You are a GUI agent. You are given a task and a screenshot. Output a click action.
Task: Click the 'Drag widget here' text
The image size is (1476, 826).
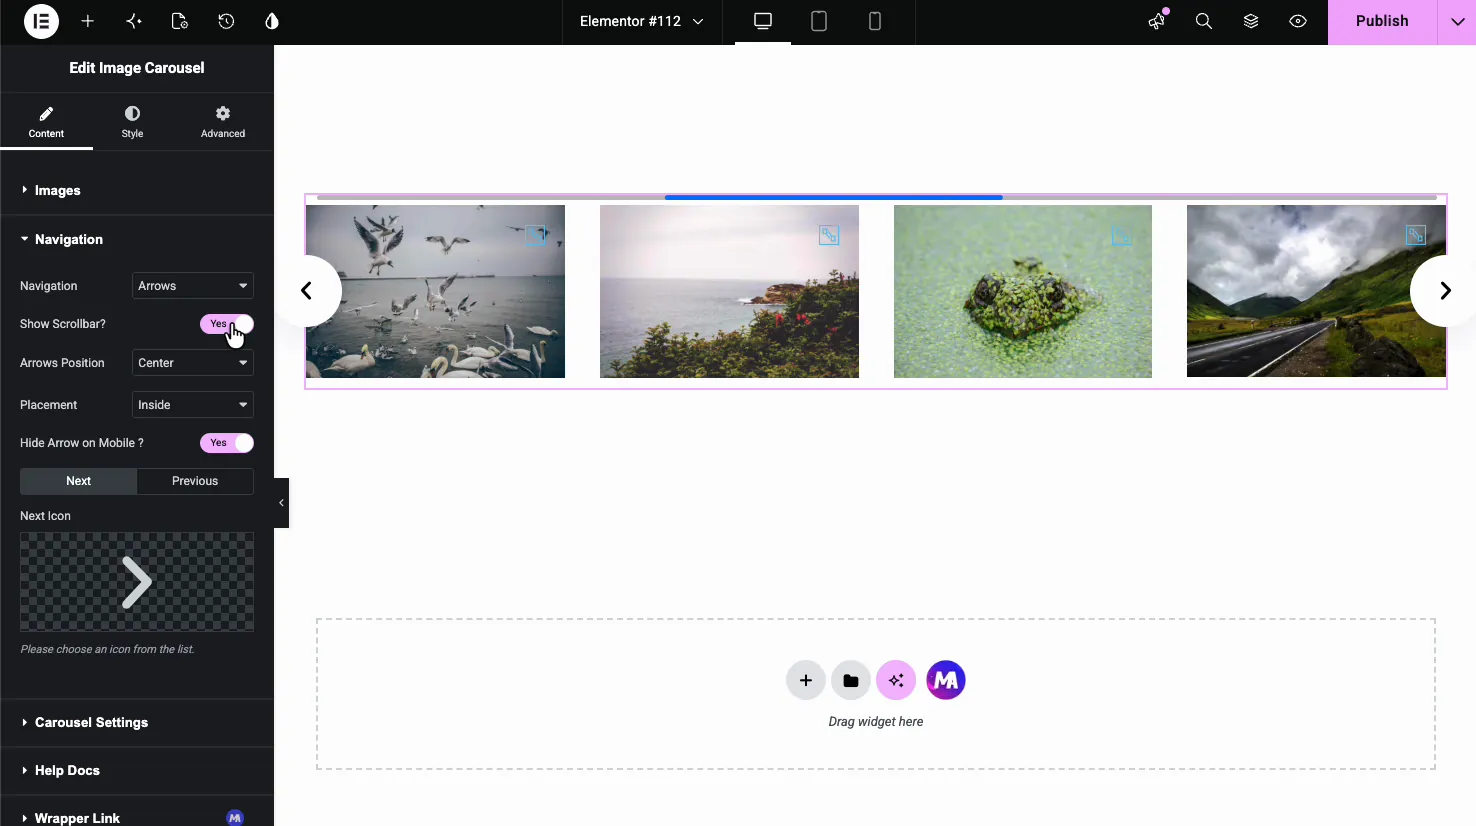pos(876,722)
